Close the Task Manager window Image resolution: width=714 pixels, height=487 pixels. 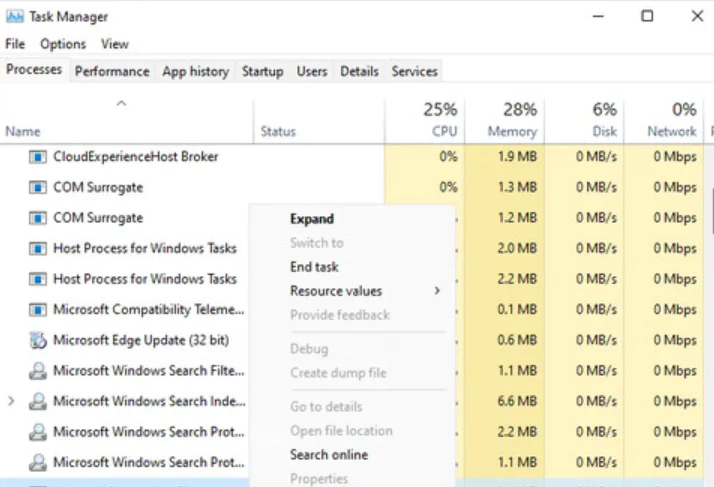coord(697,16)
